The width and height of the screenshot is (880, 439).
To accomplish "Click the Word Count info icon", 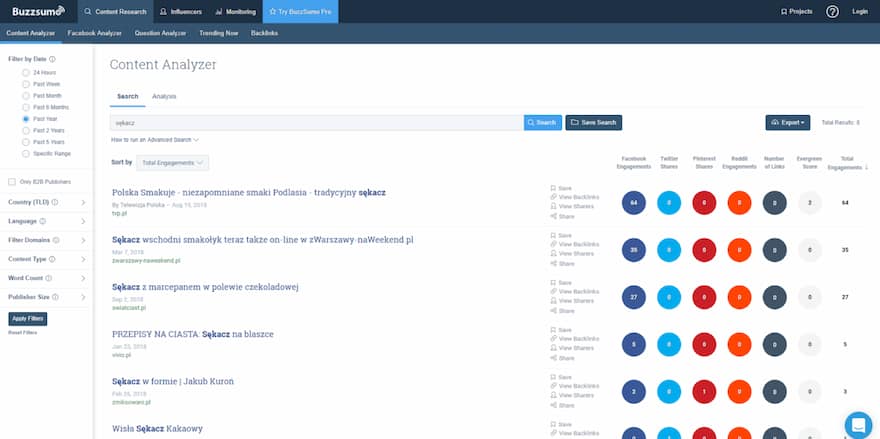I will 49,278.
